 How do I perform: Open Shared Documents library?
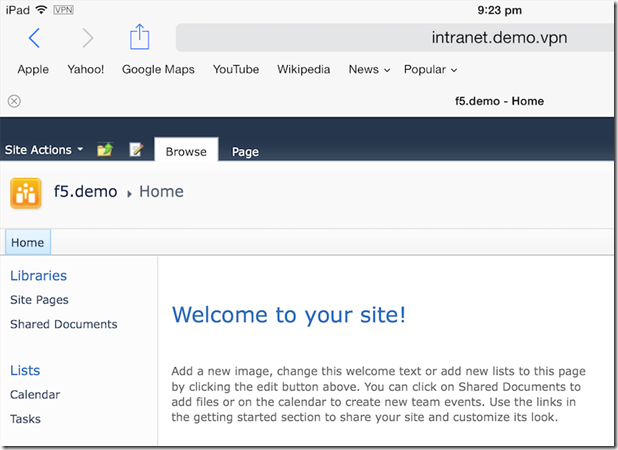[x=64, y=324]
